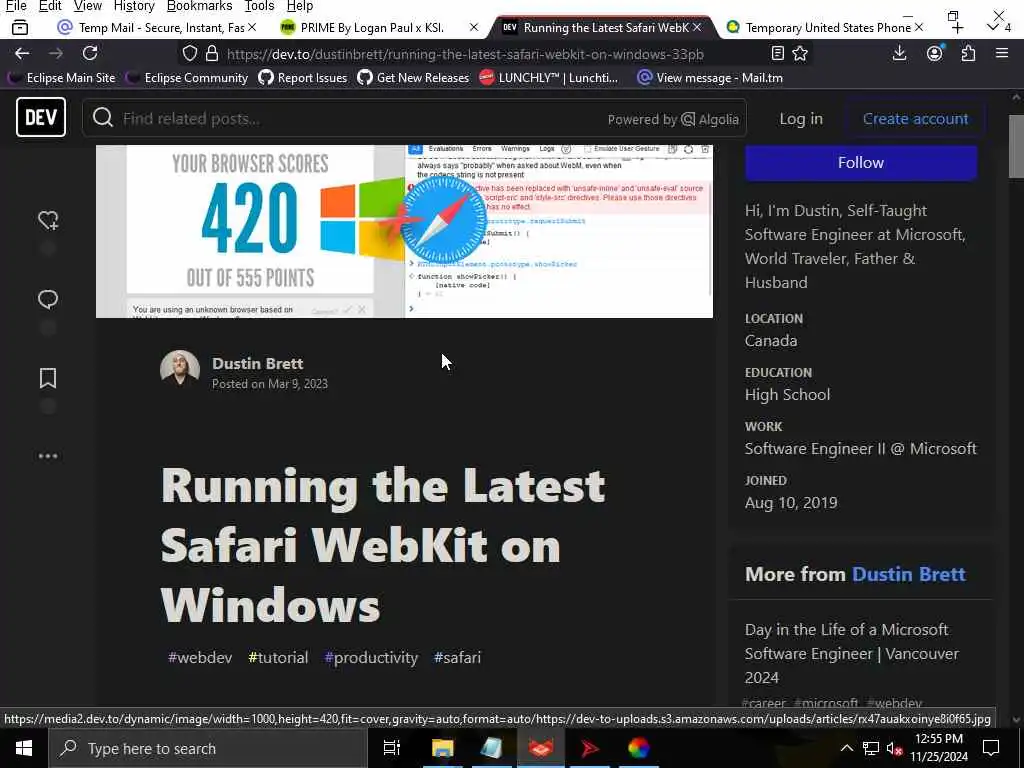This screenshot has width=1024, height=768.
Task: Open Task View on the taskbar
Action: click(392, 748)
